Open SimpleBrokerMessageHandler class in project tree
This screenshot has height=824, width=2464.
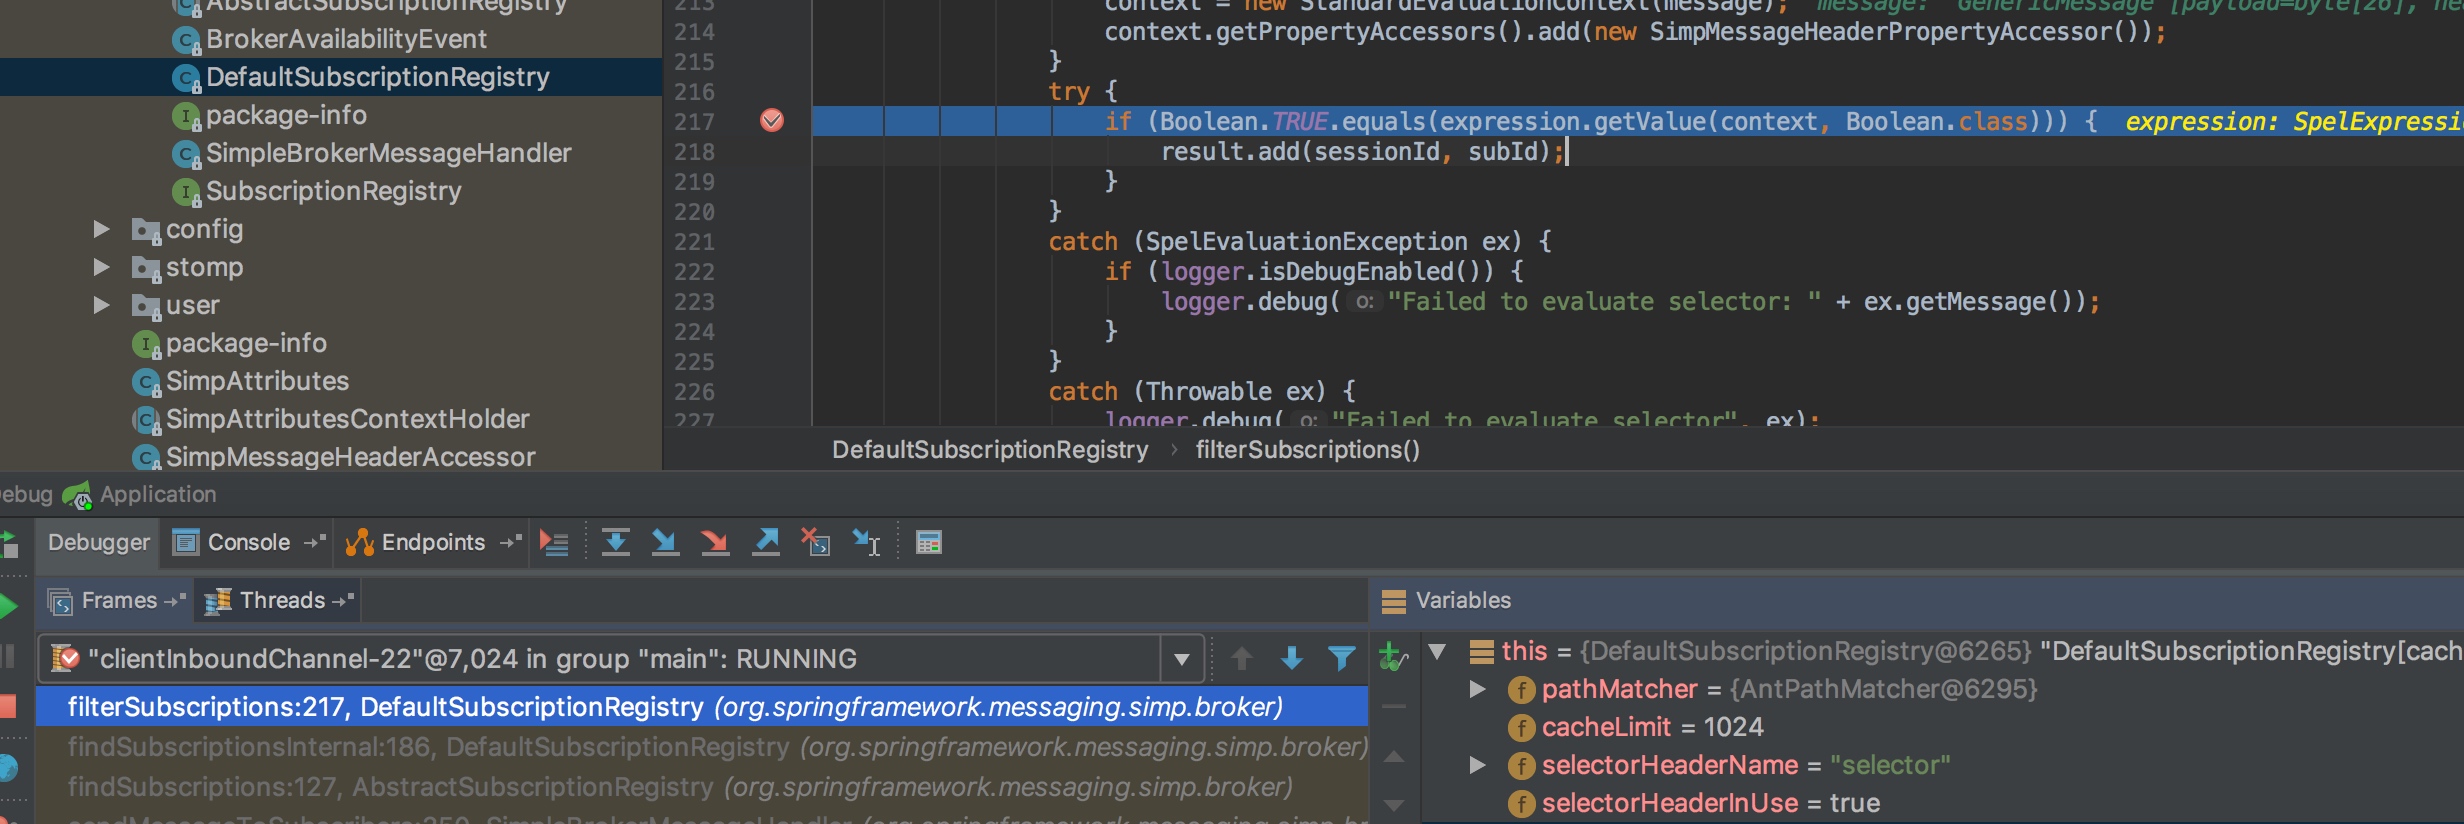[x=388, y=153]
